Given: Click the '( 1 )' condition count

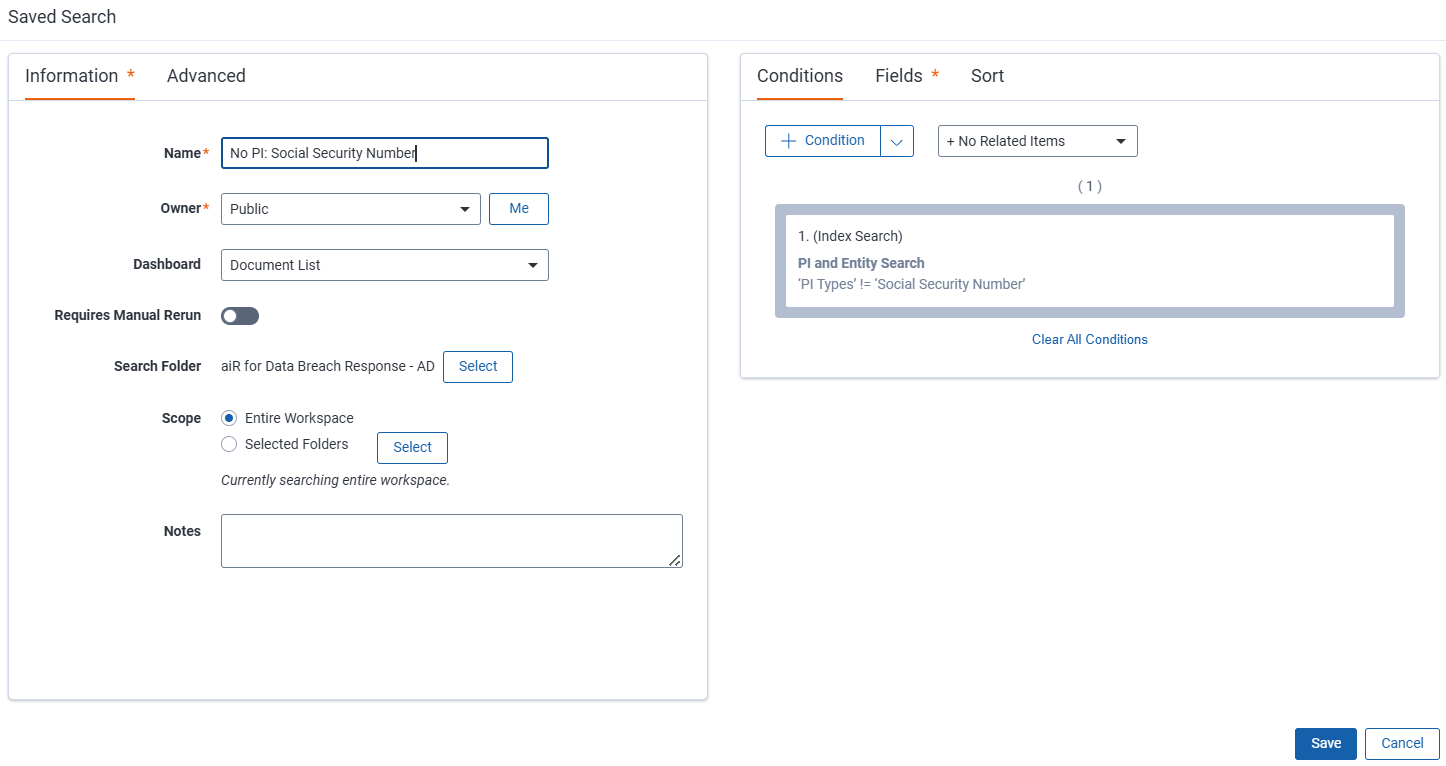Looking at the screenshot, I should pos(1090,186).
